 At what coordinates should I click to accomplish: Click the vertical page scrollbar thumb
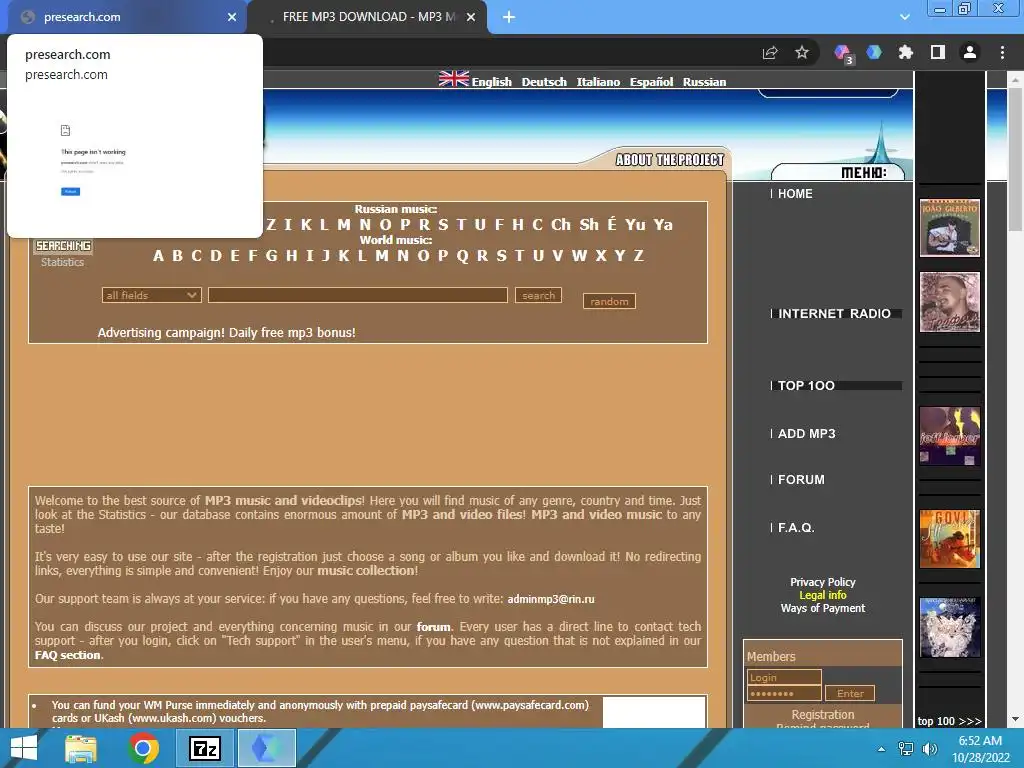[1015, 160]
